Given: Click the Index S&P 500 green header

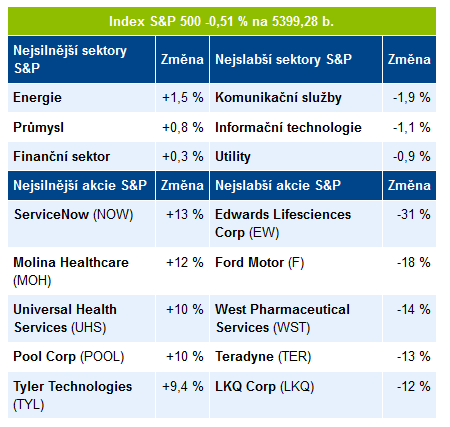Looking at the screenshot, I should pyautogui.click(x=222, y=21).
